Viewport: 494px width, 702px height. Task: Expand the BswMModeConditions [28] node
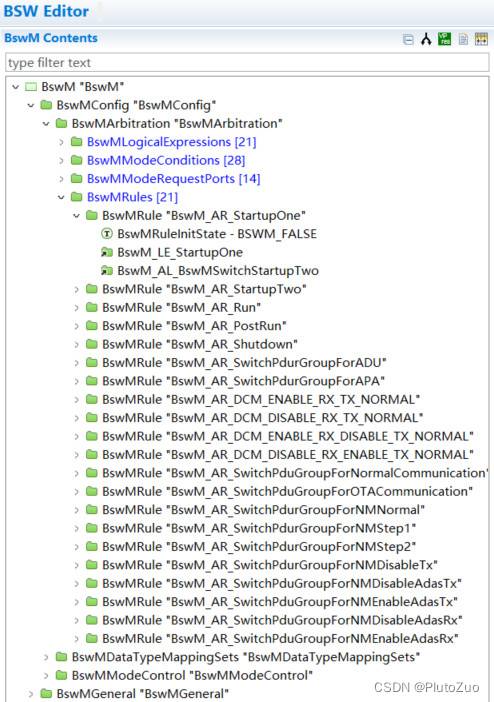(x=61, y=160)
